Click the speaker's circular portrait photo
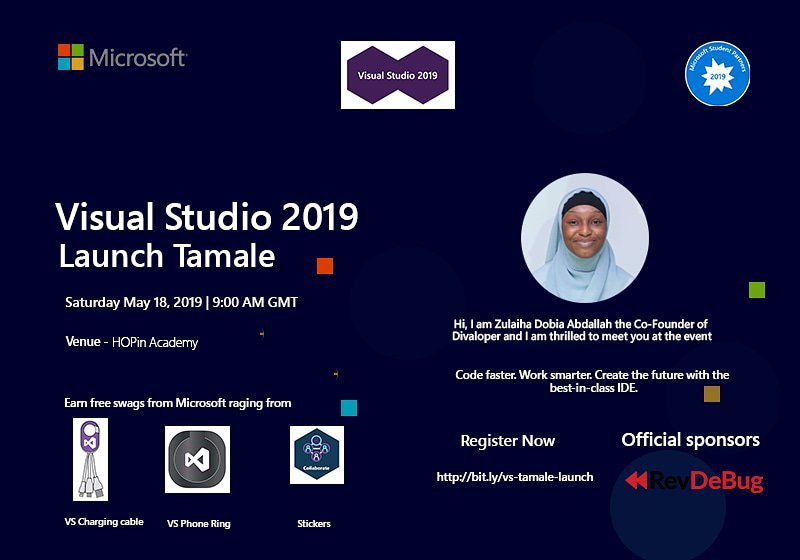The image size is (800, 560). pos(585,238)
